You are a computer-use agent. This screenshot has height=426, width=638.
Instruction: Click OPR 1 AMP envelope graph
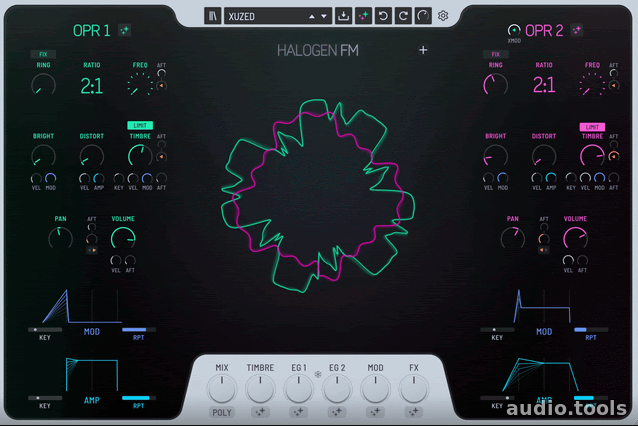(92, 375)
